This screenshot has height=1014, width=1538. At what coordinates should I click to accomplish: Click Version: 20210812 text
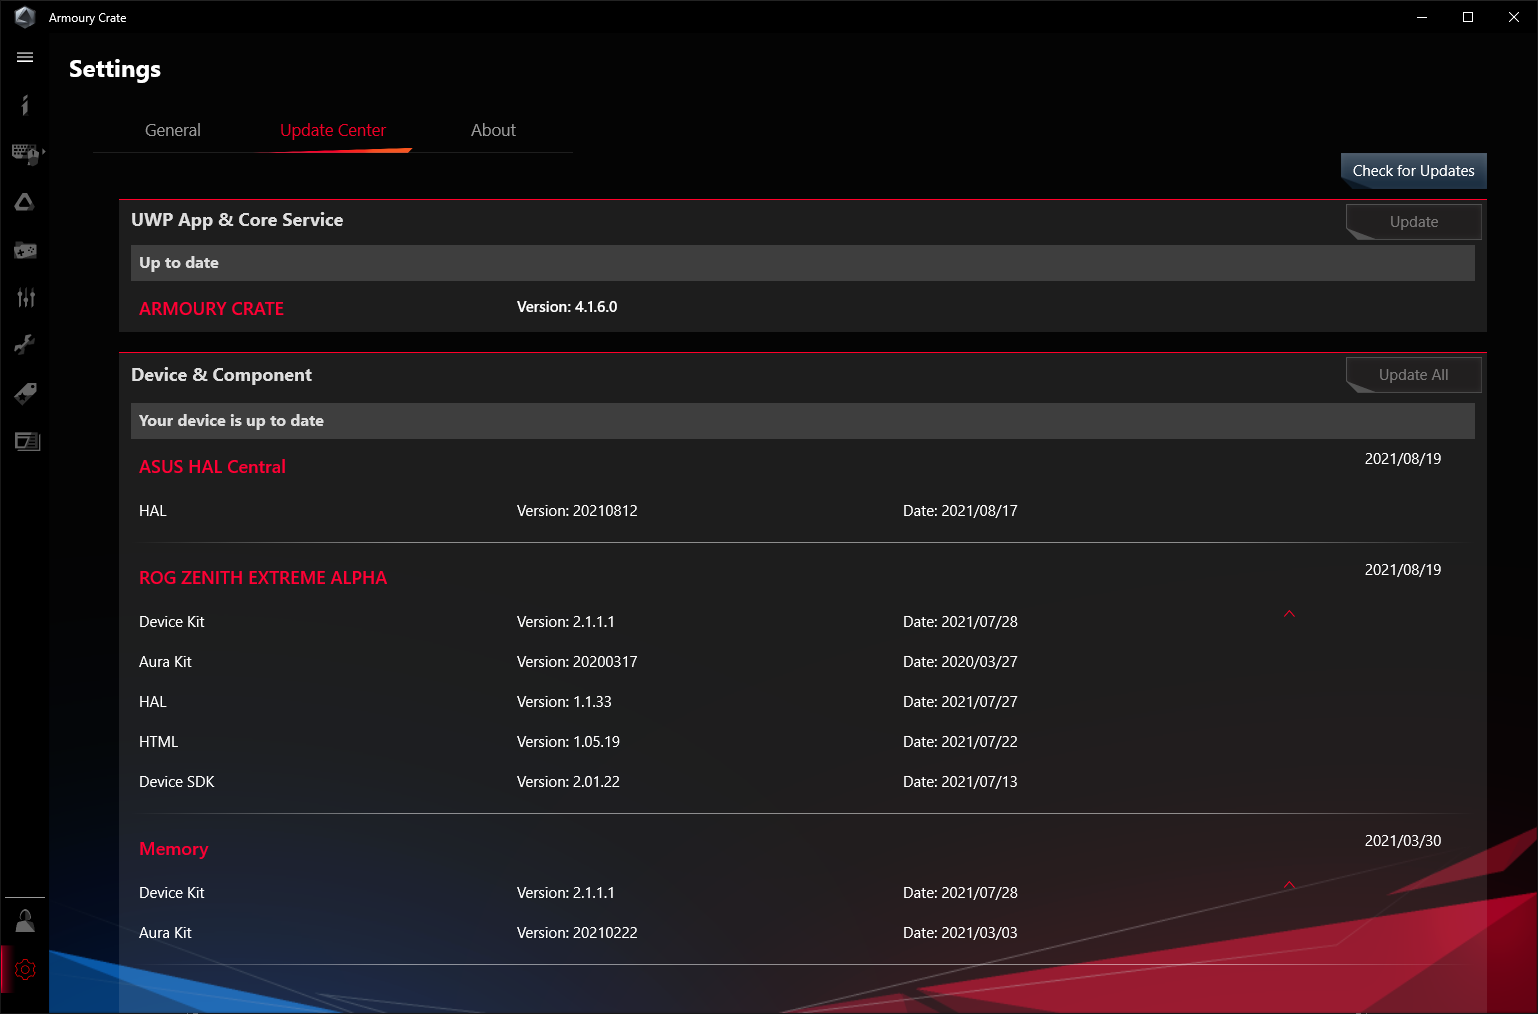click(577, 511)
